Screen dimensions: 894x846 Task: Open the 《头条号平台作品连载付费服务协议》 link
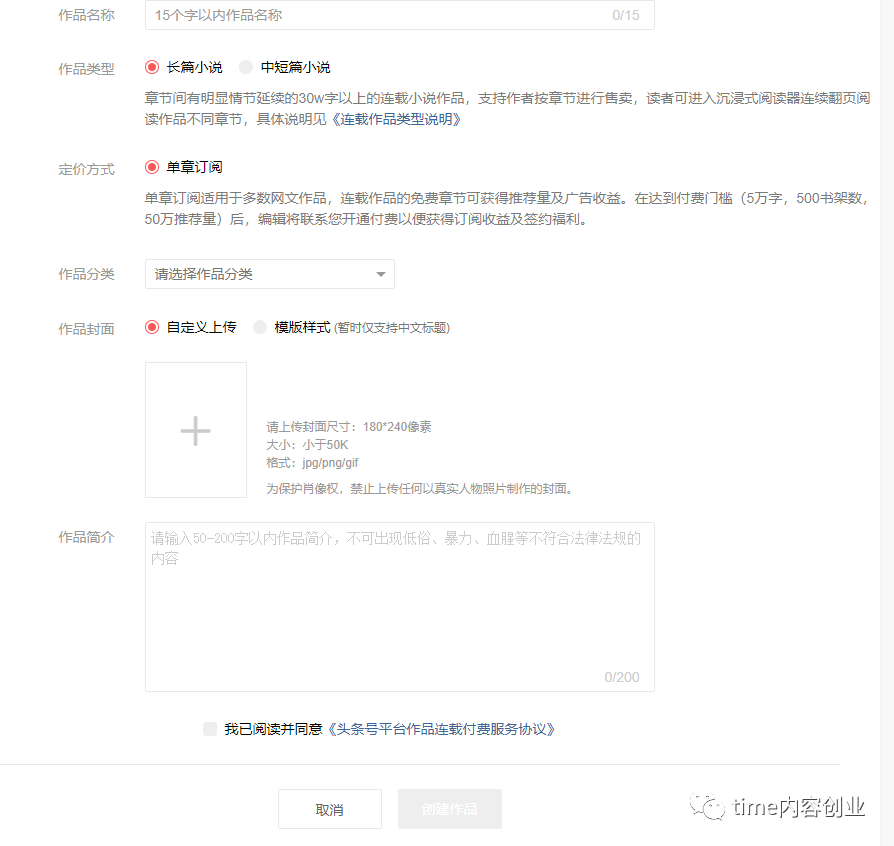(x=441, y=729)
